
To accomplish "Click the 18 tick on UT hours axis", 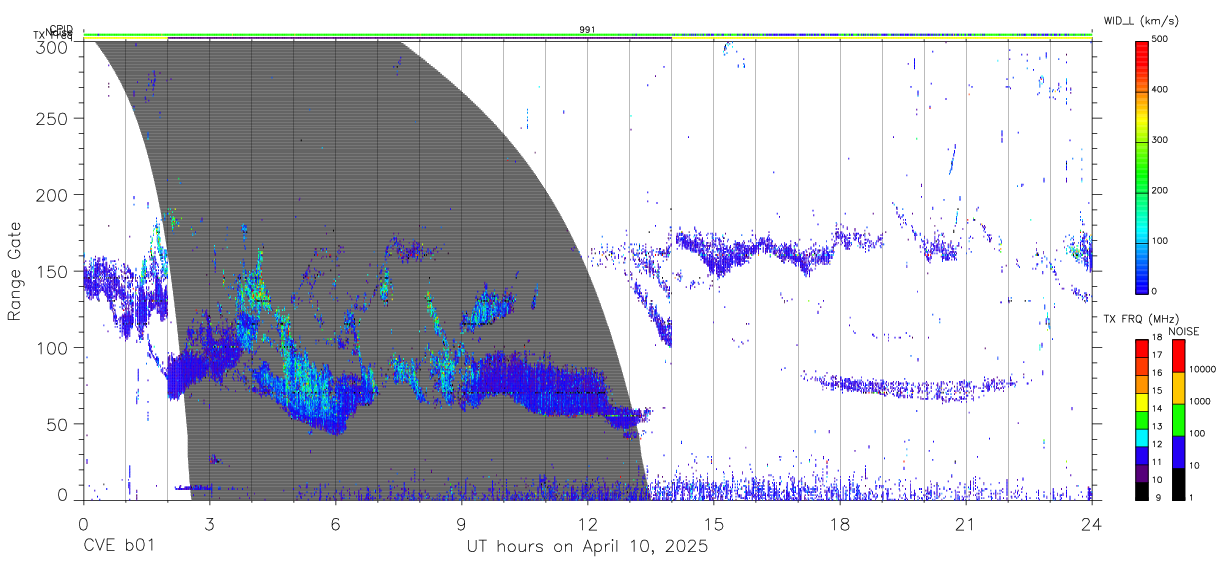I will click(x=840, y=524).
